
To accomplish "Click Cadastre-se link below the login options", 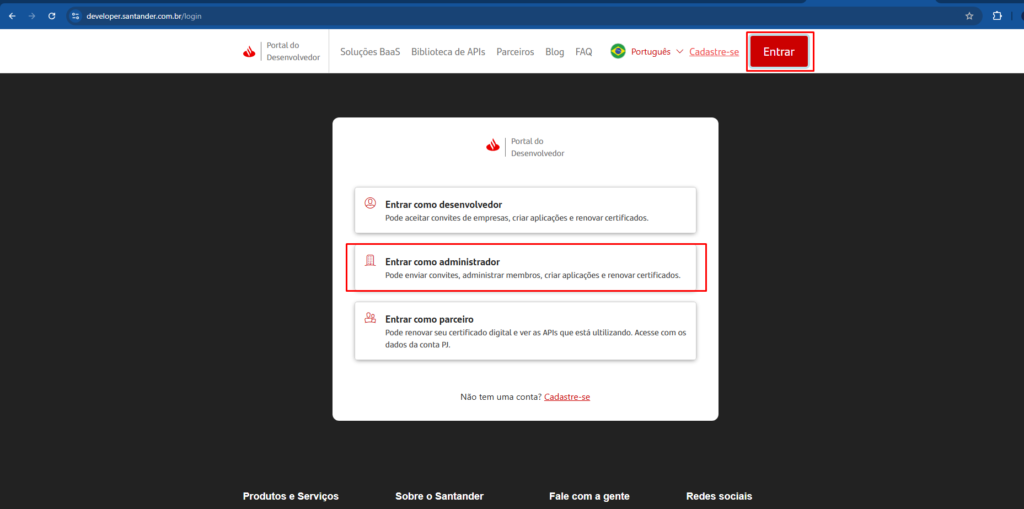I will point(567,397).
